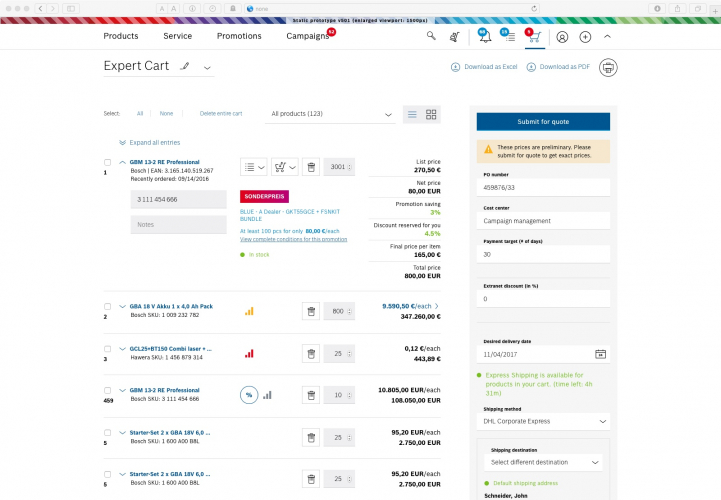Open the Campaigns menu

pyautogui.click(x=308, y=36)
